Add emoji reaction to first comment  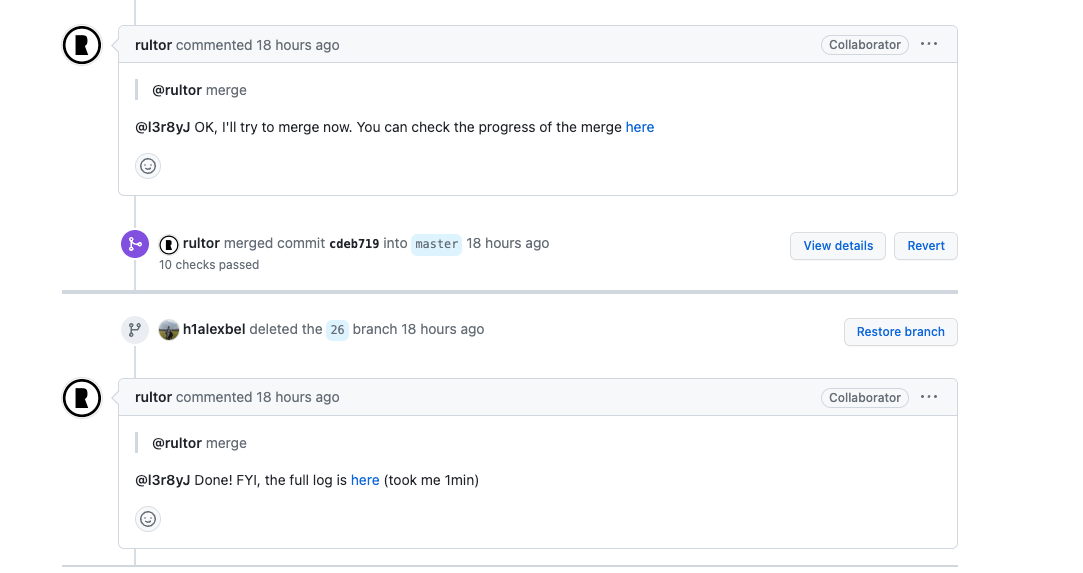tap(148, 166)
